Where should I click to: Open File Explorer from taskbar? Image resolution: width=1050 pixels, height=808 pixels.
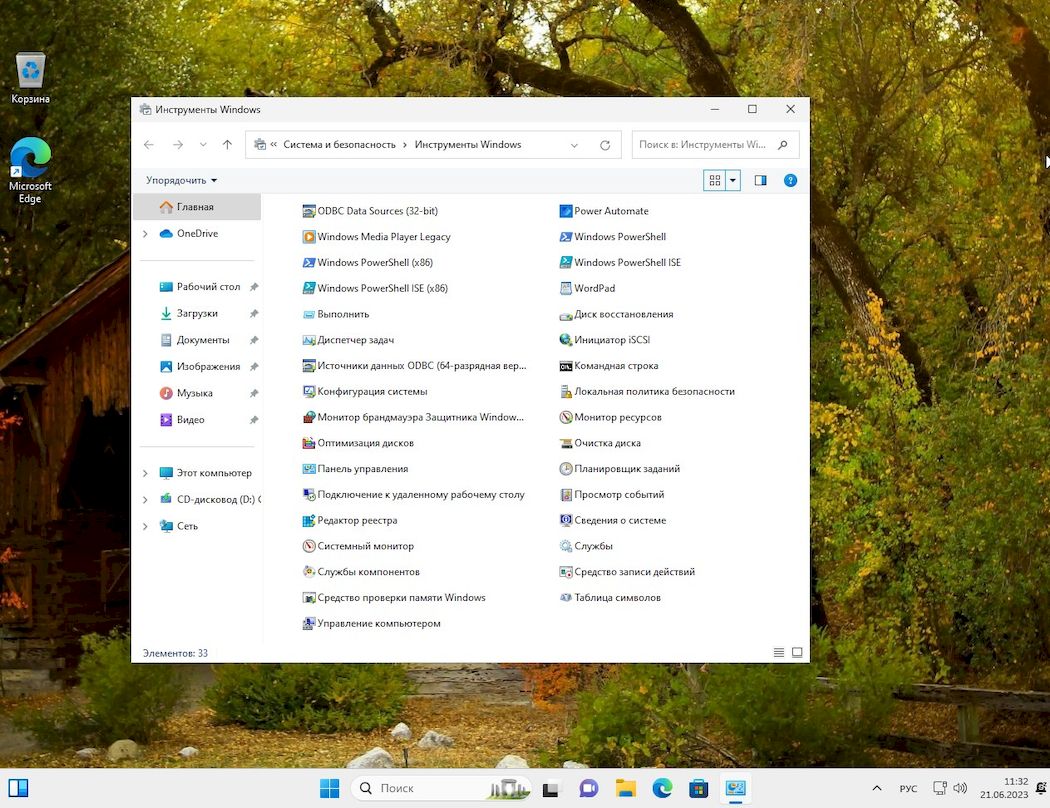pyautogui.click(x=625, y=789)
